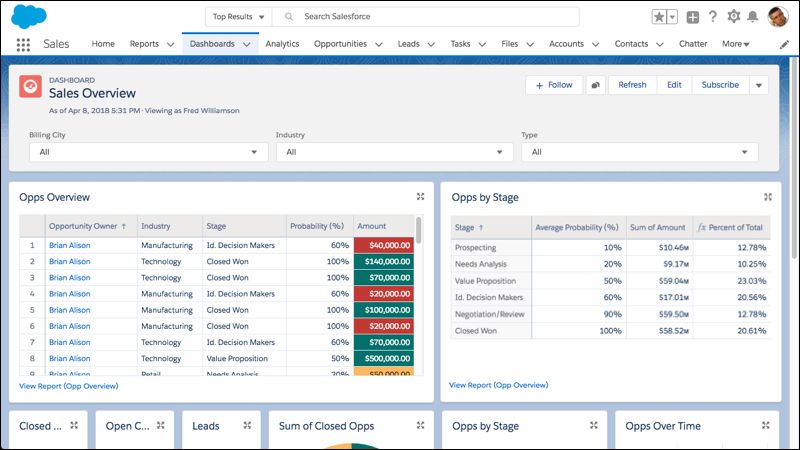800x450 pixels.
Task: Switch to the Analytics tab
Action: click(x=282, y=44)
